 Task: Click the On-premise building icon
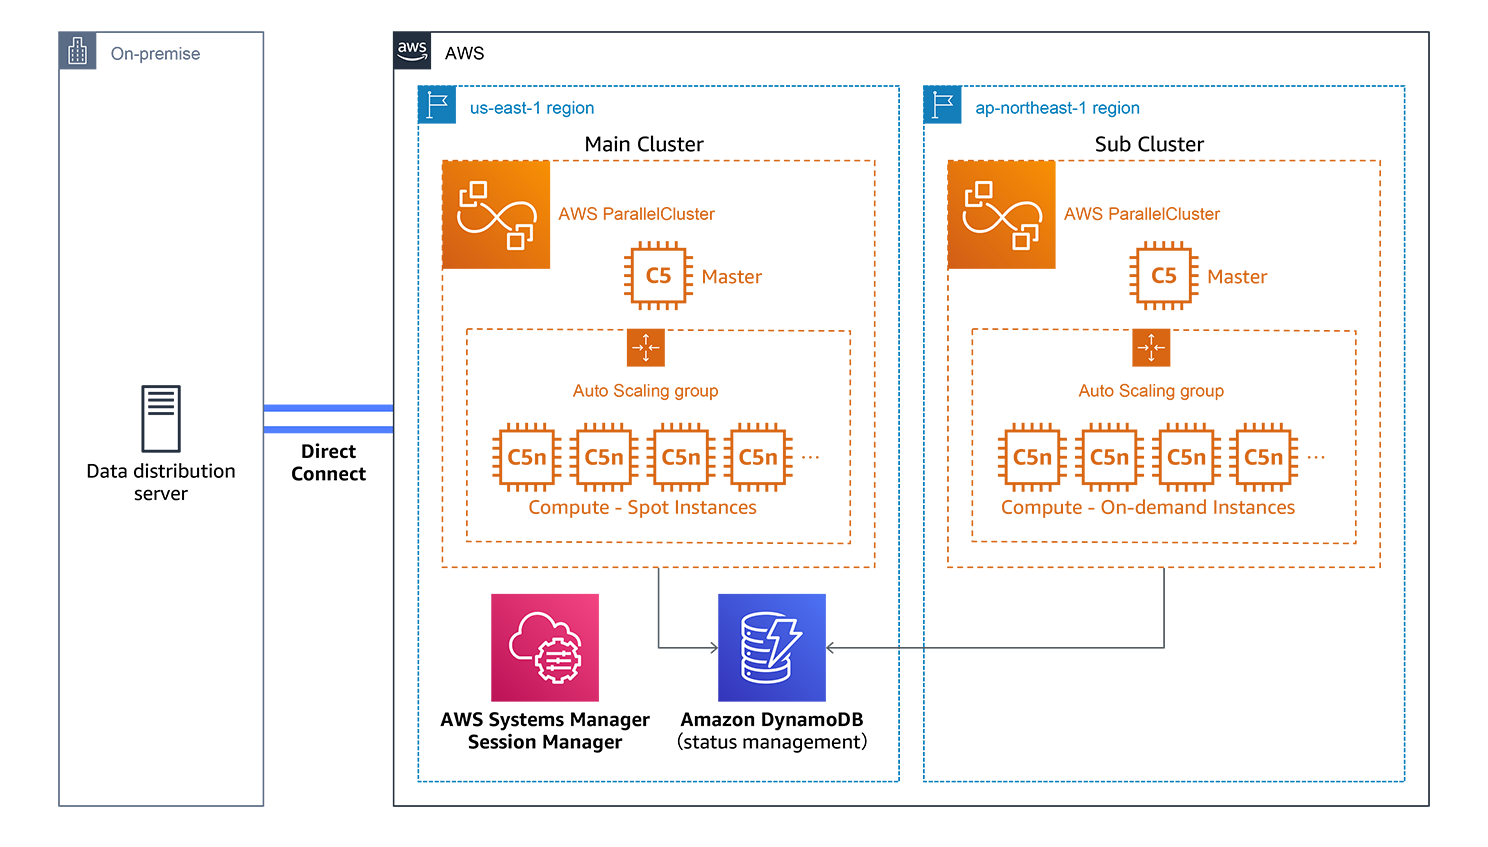pos(78,51)
